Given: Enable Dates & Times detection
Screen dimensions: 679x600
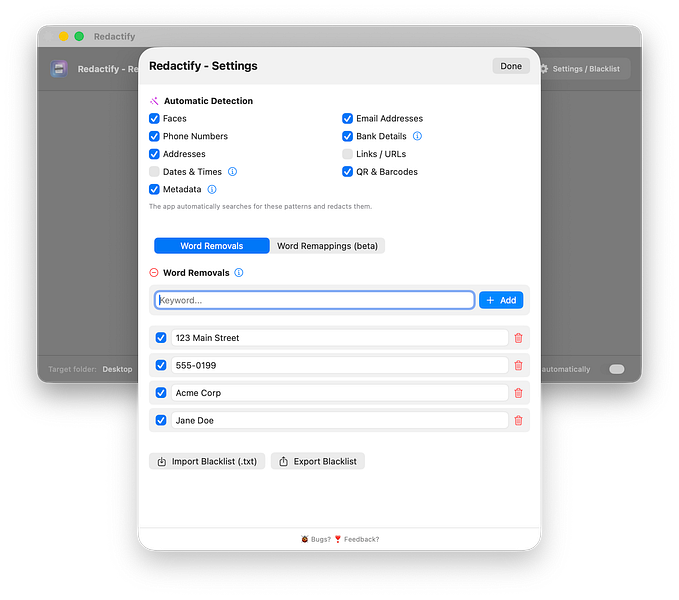Looking at the screenshot, I should coord(154,172).
